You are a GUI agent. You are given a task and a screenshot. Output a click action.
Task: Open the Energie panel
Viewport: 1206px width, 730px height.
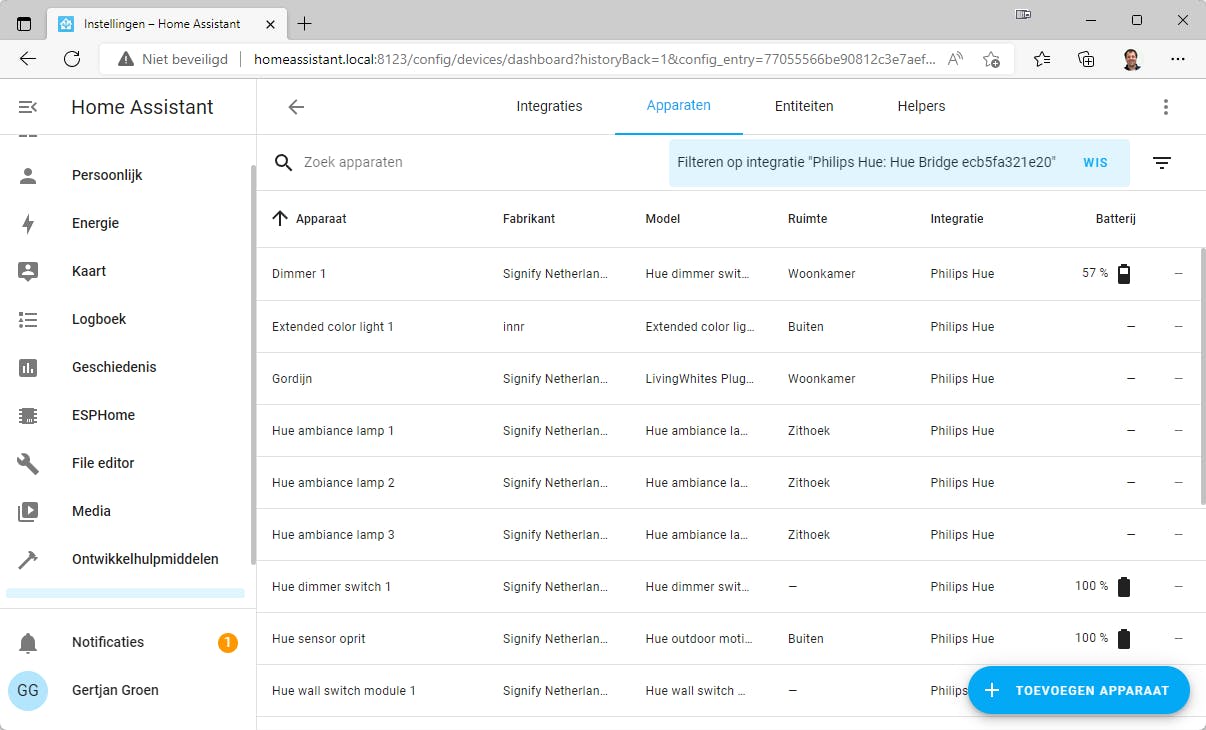point(95,223)
